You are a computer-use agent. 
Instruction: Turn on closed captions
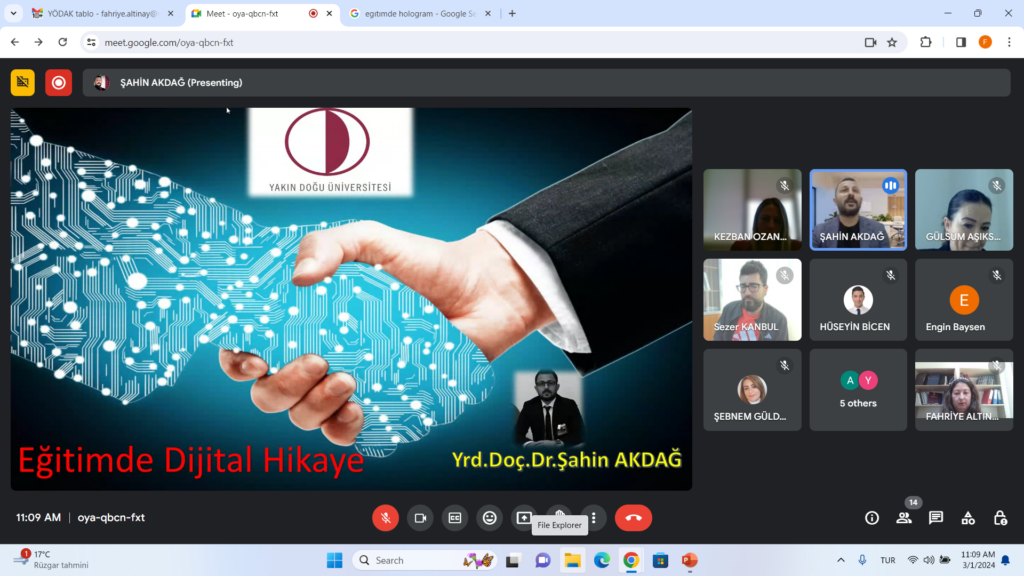pos(455,518)
